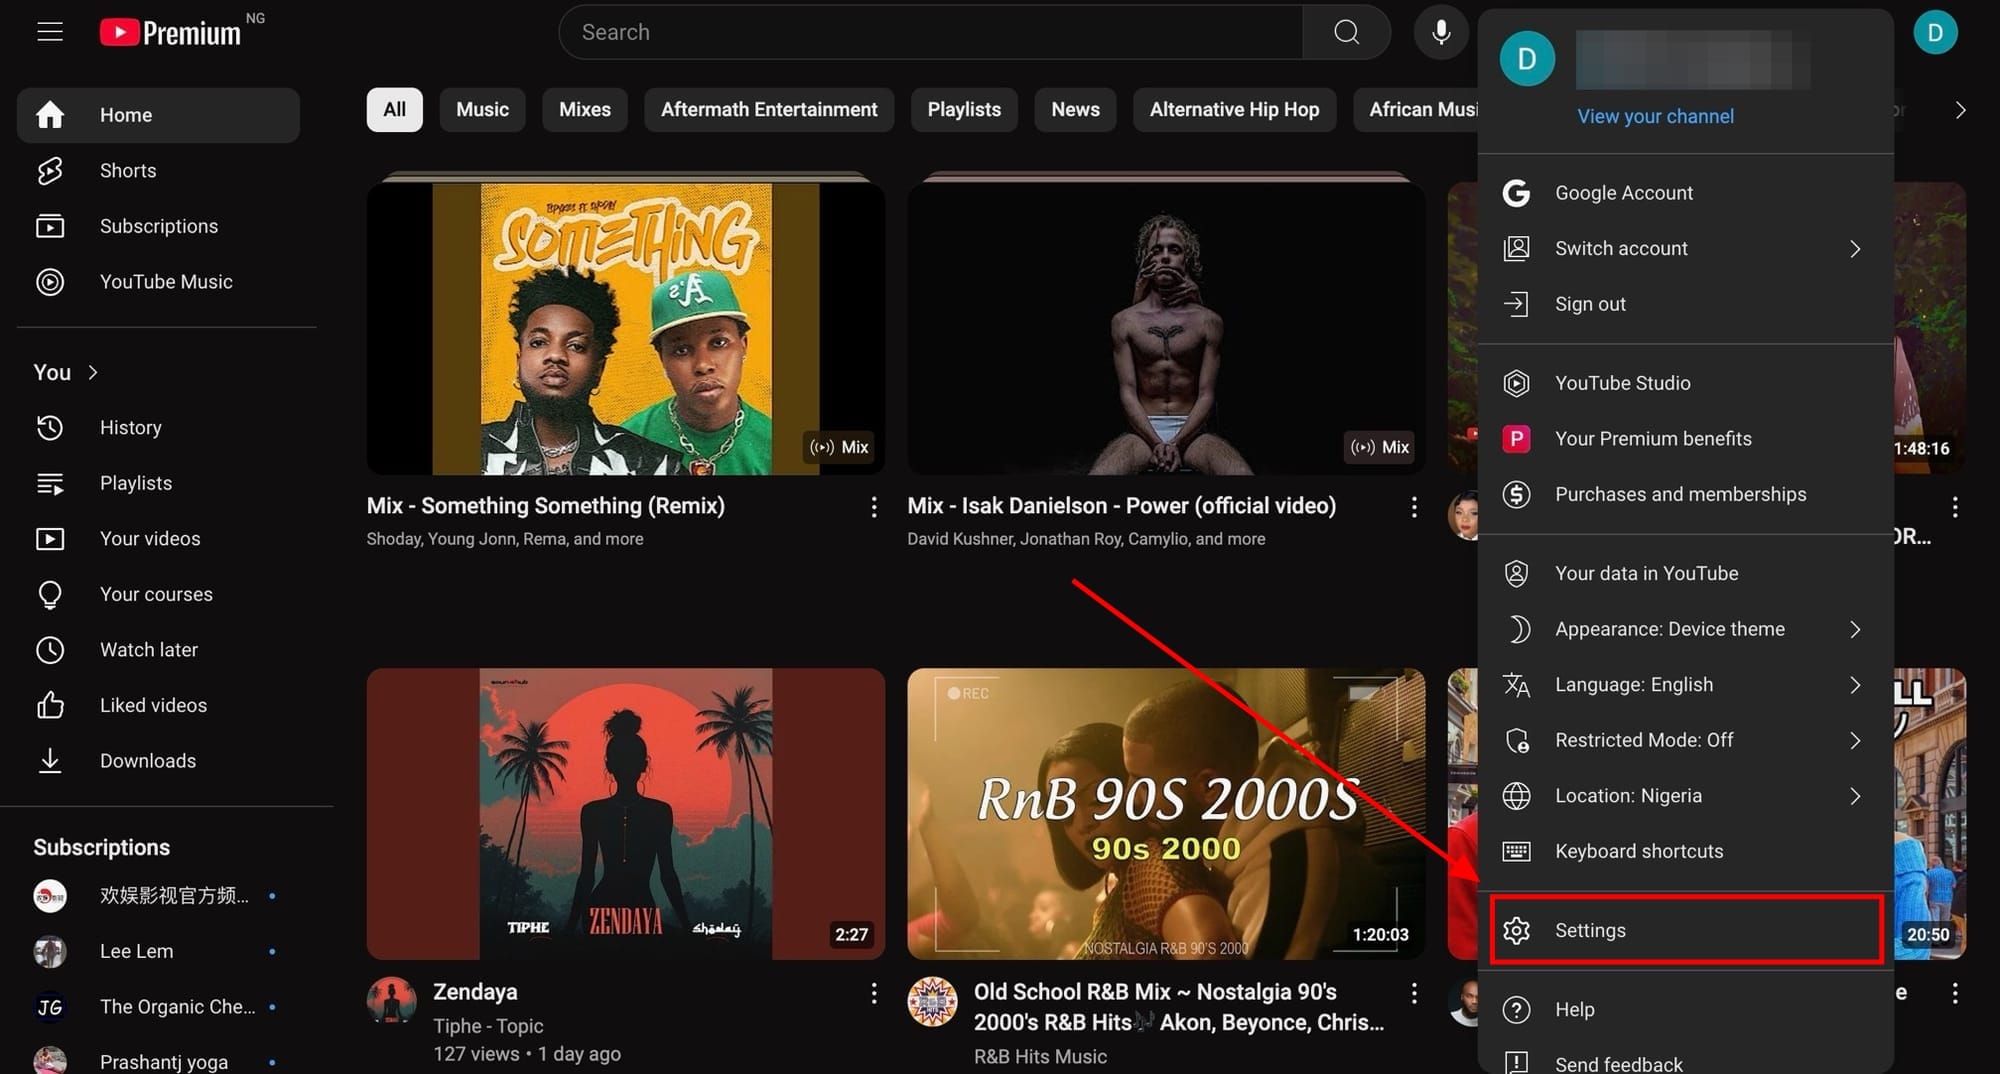Open Keyboard shortcuts
This screenshot has height=1074, width=2000.
pos(1685,851)
